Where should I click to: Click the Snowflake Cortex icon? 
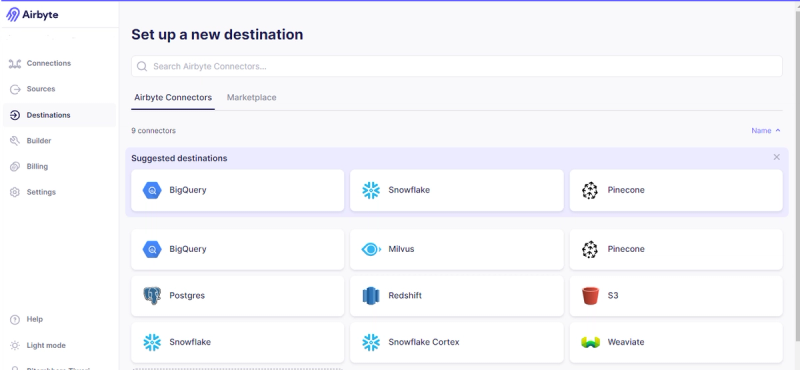point(371,342)
